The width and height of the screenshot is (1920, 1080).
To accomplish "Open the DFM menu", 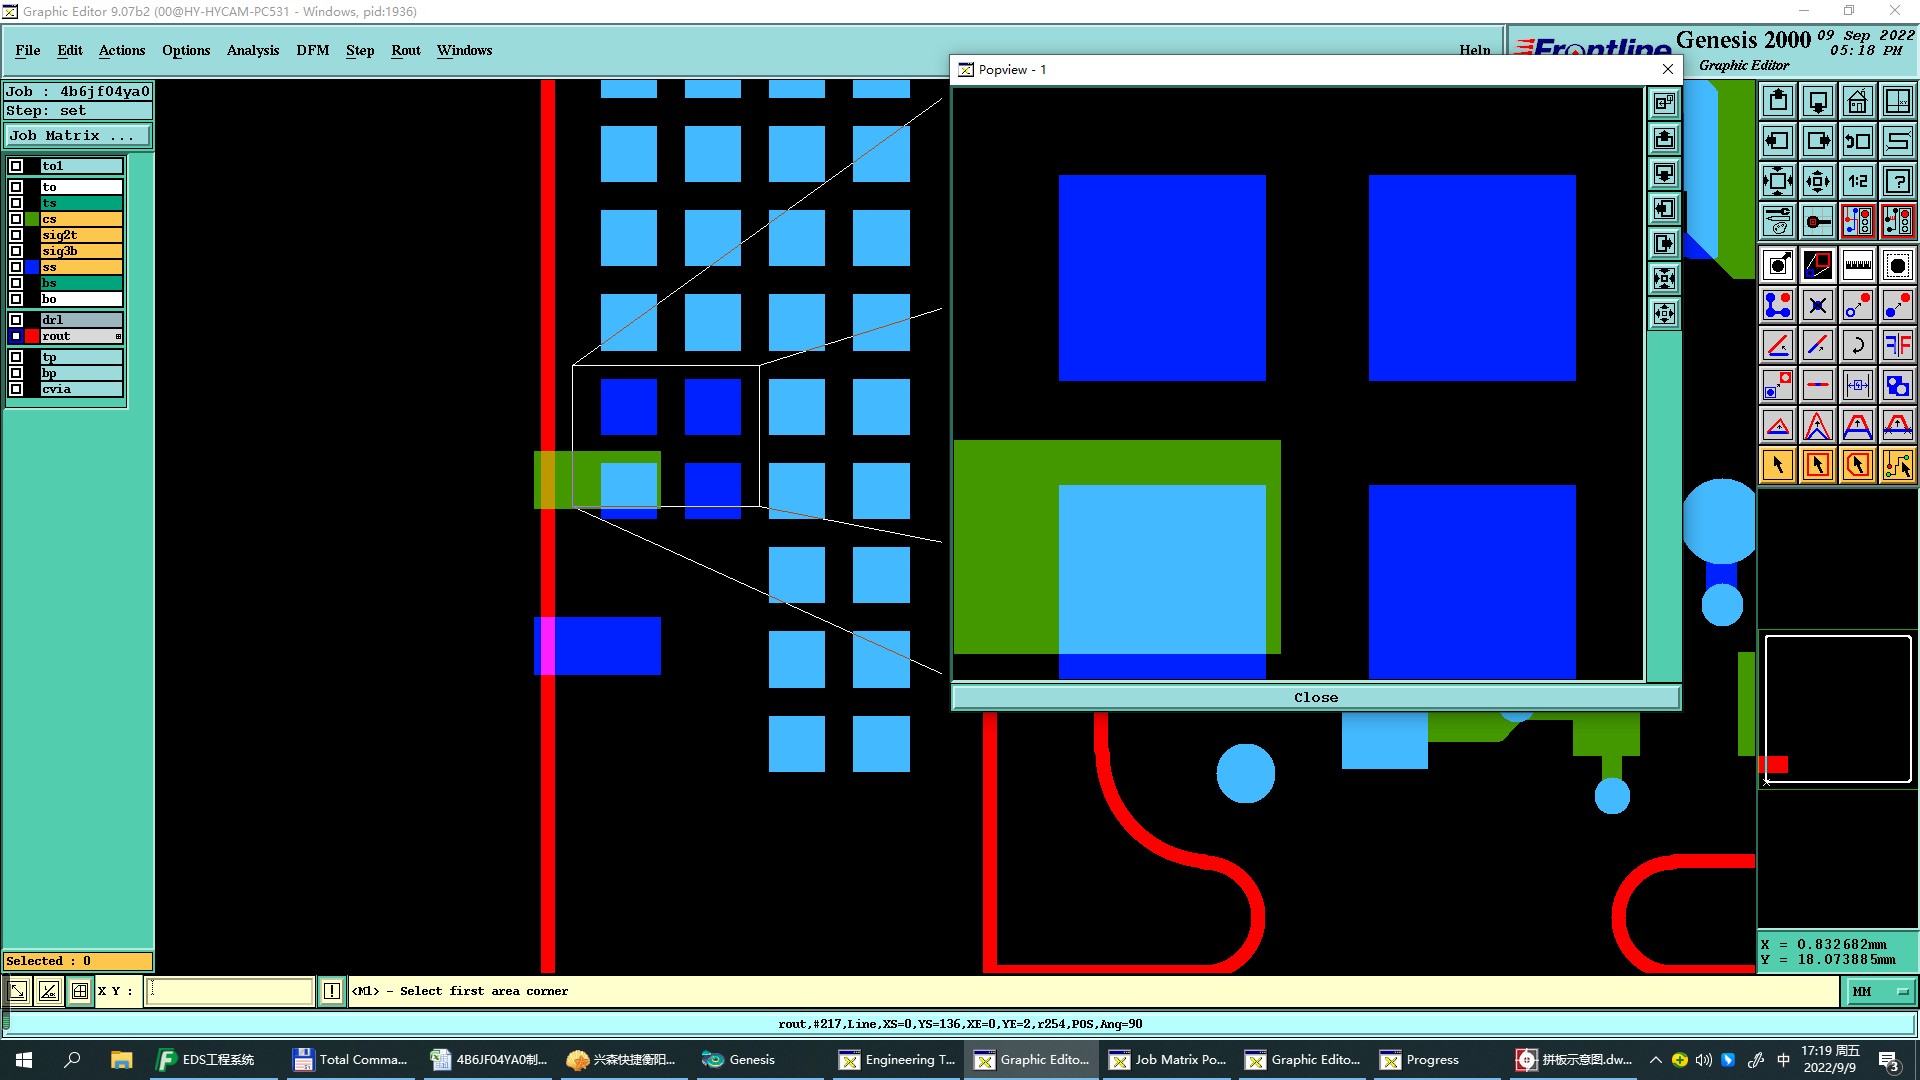I will [312, 50].
